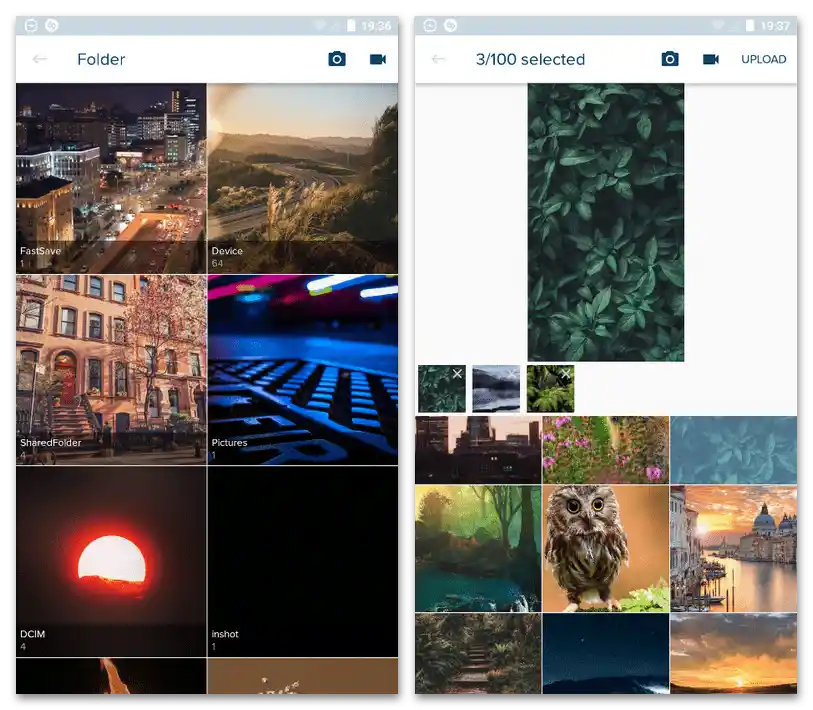813x710 pixels.
Task: Select the Venice sunset canal photo
Action: click(x=734, y=549)
